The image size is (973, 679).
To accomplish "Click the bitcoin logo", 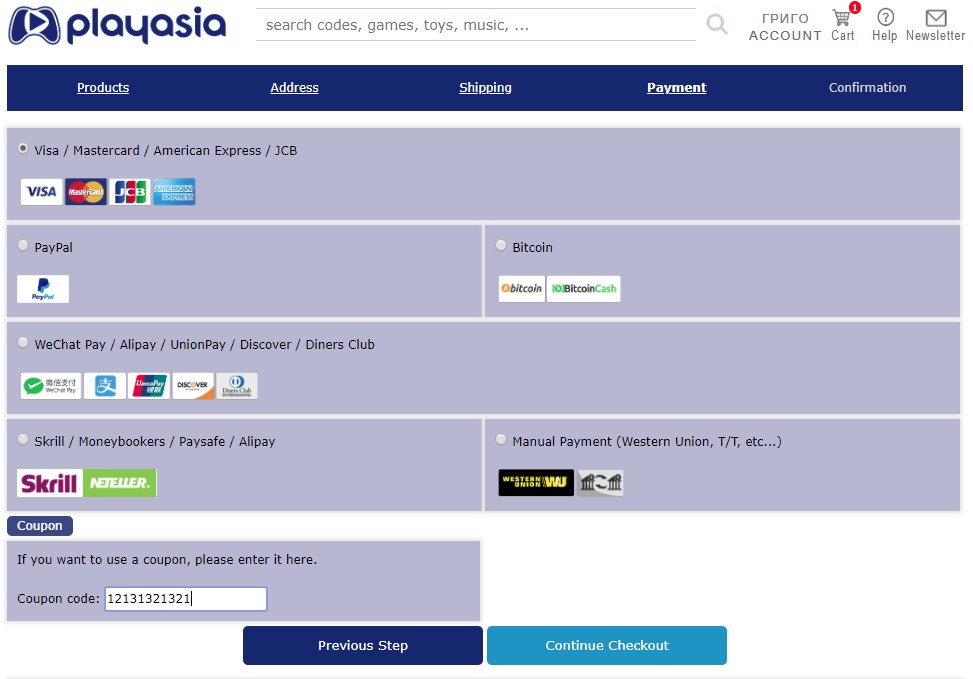I will [521, 289].
